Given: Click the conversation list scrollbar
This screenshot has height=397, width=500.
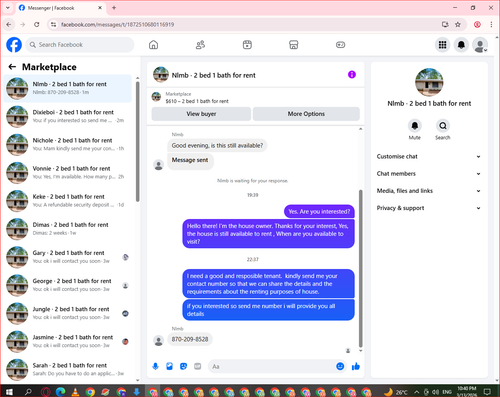Looking at the screenshot, I should 137,141.
